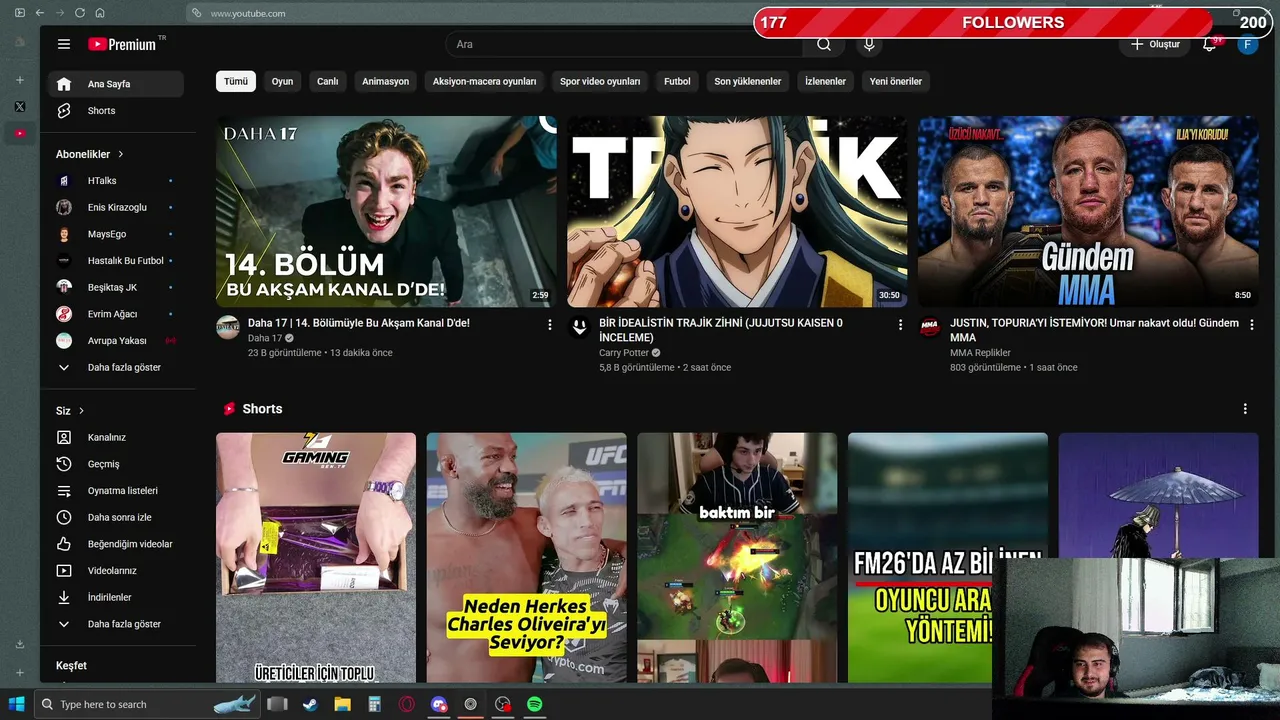Expand Daha fazla göster under Abonelikler

pyautogui.click(x=116, y=367)
